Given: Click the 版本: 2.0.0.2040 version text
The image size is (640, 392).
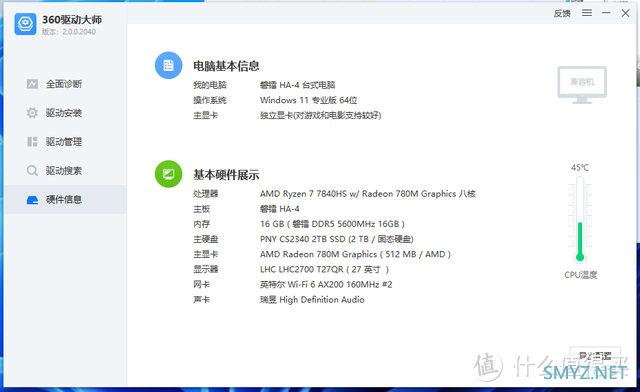Looking at the screenshot, I should (x=69, y=32).
